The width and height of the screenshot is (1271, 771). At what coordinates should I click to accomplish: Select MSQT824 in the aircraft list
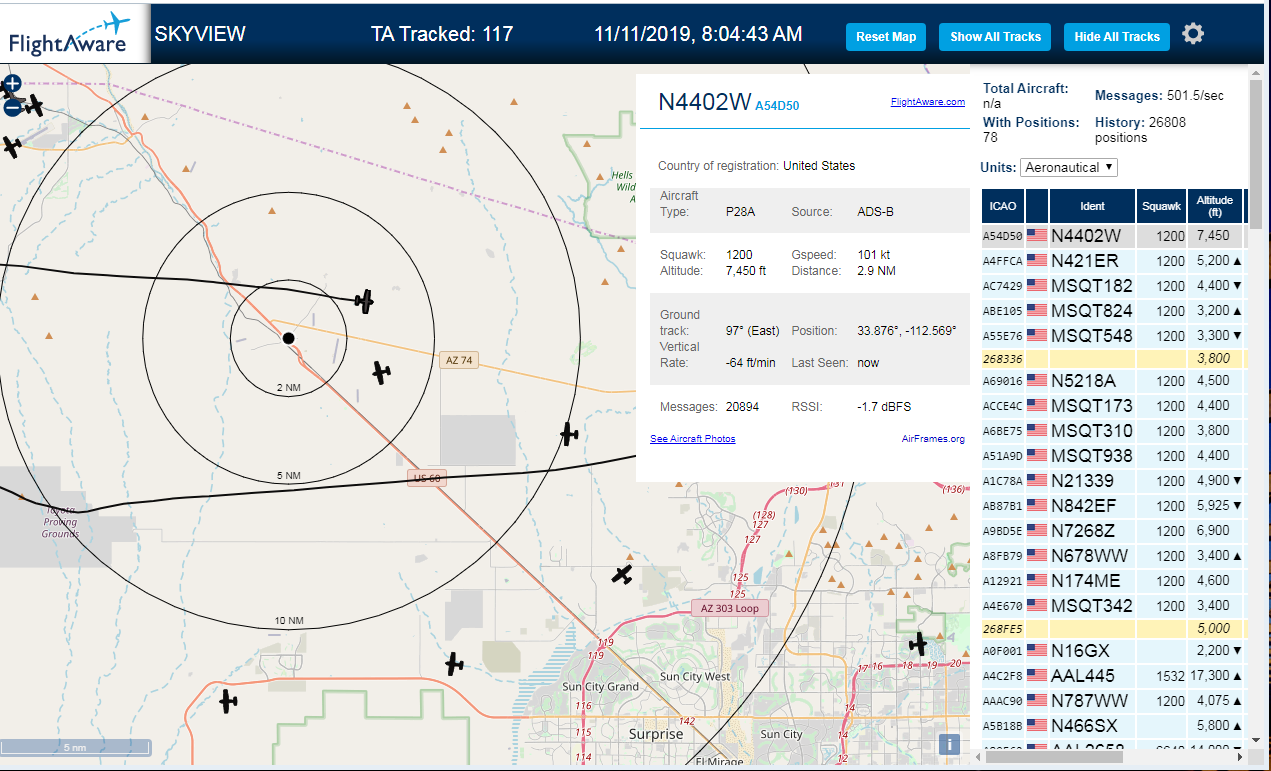pos(1113,311)
